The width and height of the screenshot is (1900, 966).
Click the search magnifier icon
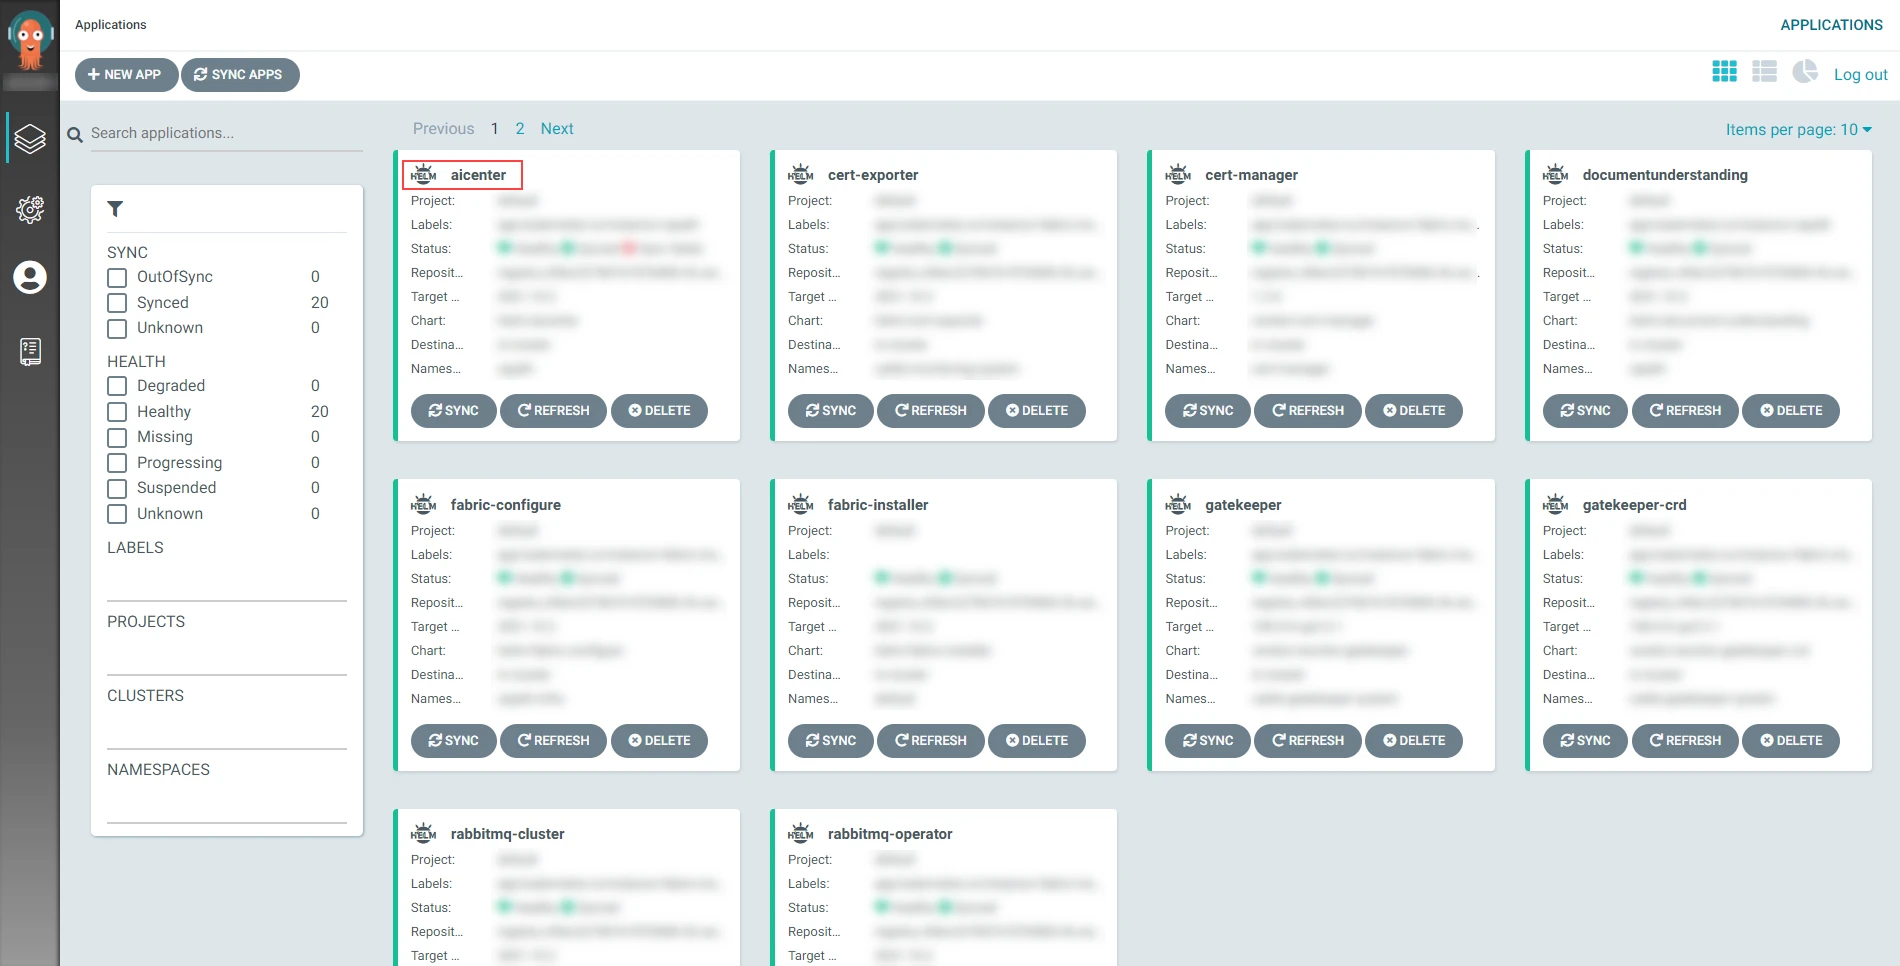75,134
